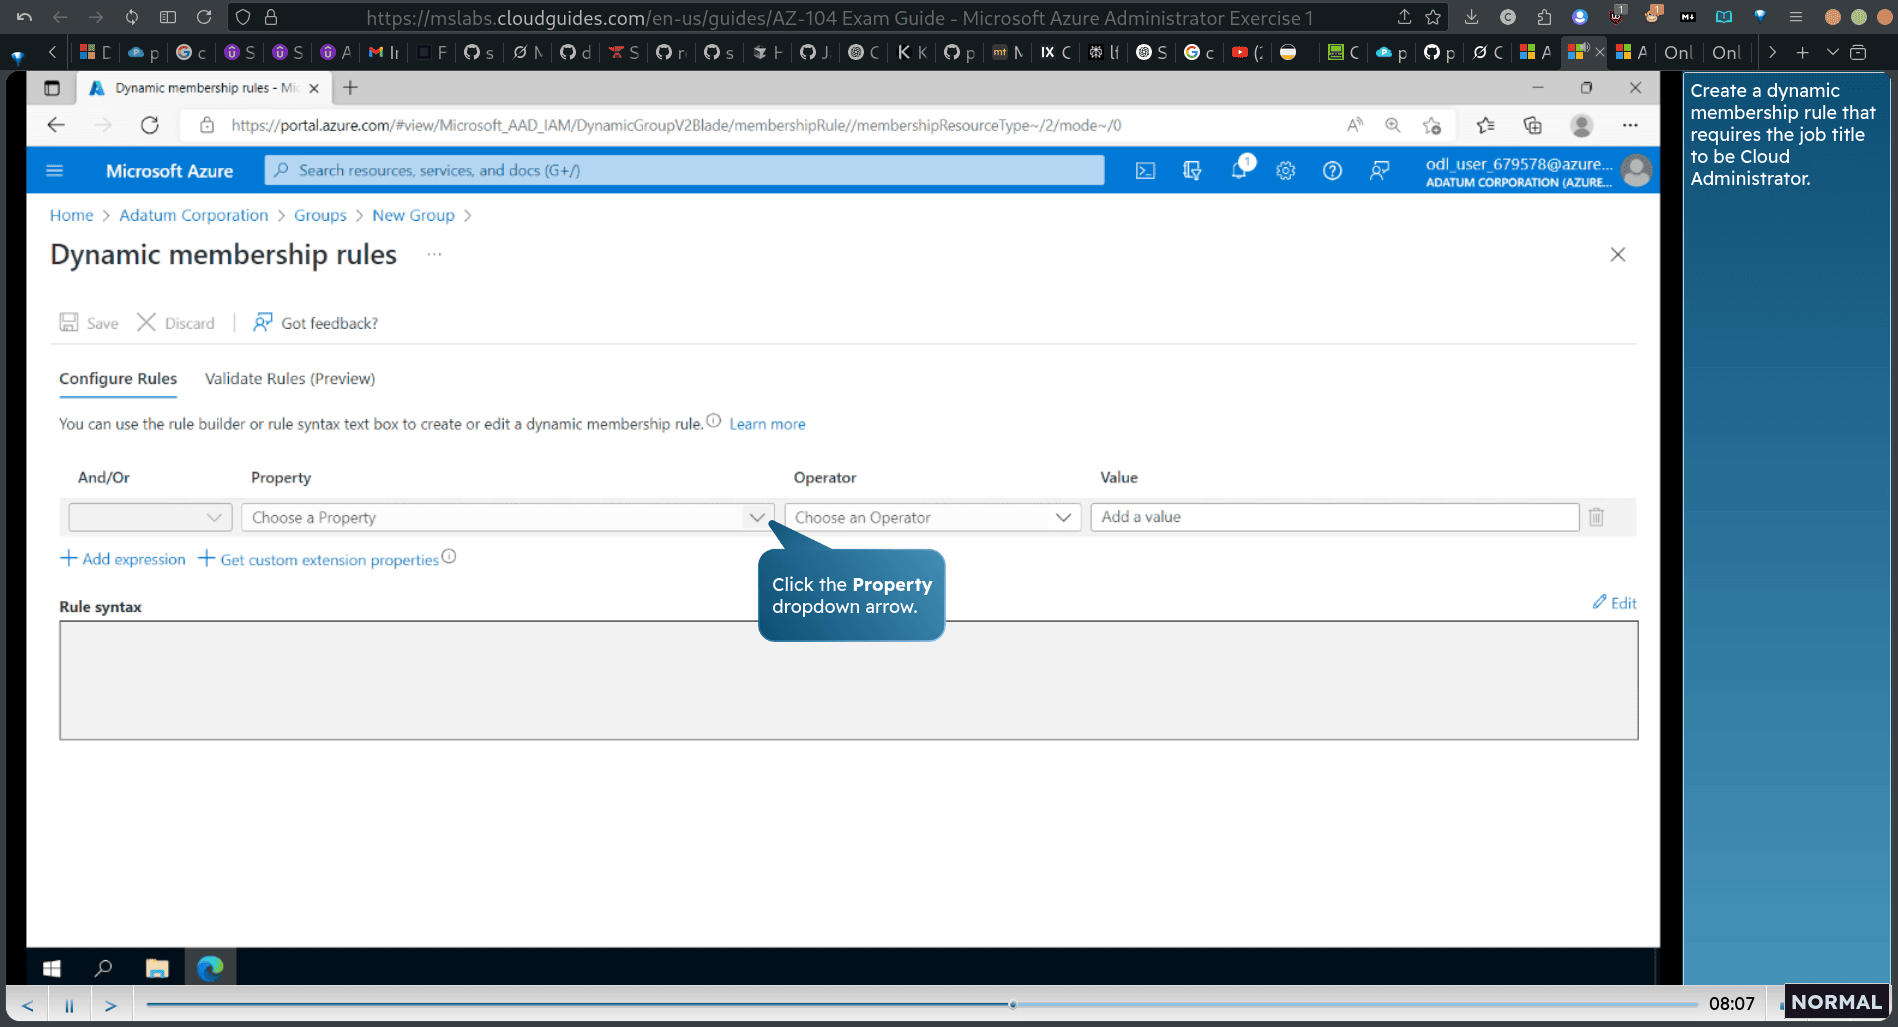Click the guide progress slider handle
1898x1027 pixels.
point(1013,1004)
